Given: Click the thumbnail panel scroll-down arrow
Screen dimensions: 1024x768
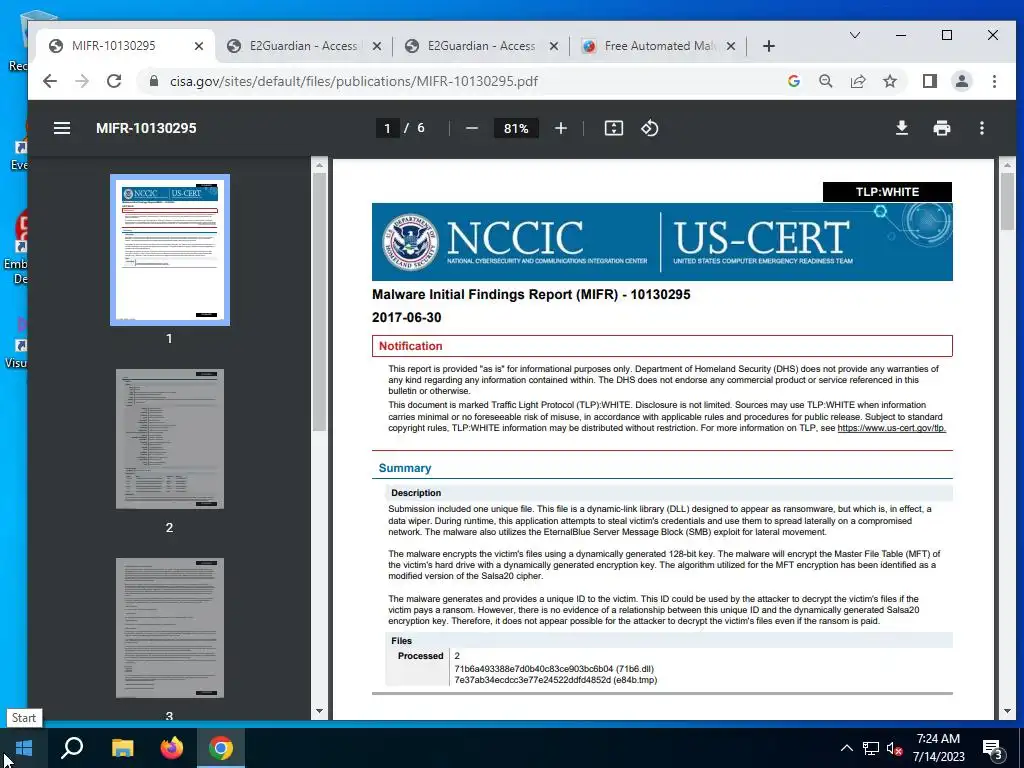Looking at the screenshot, I should click(x=319, y=711).
